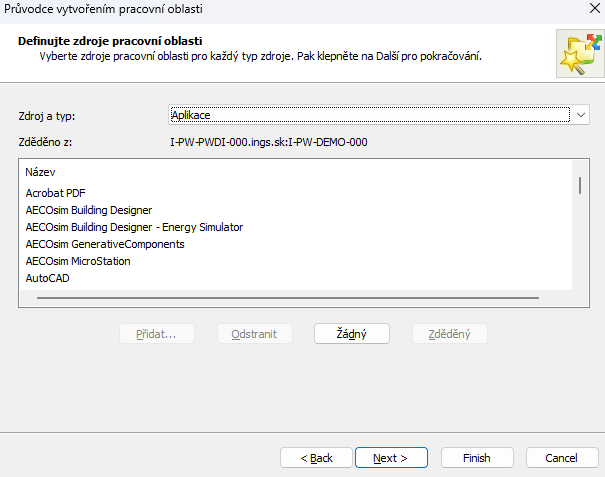Cancel the workspace wizard

pyautogui.click(x=562, y=458)
